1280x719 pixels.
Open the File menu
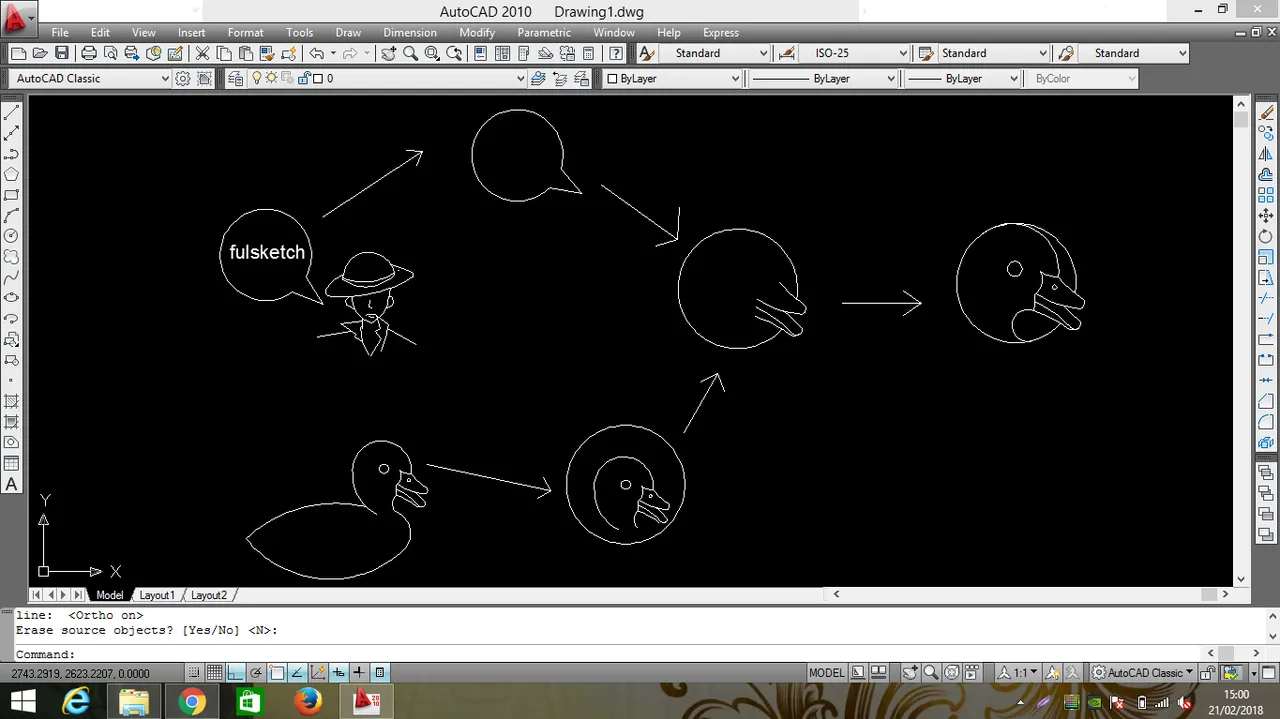pyautogui.click(x=60, y=32)
